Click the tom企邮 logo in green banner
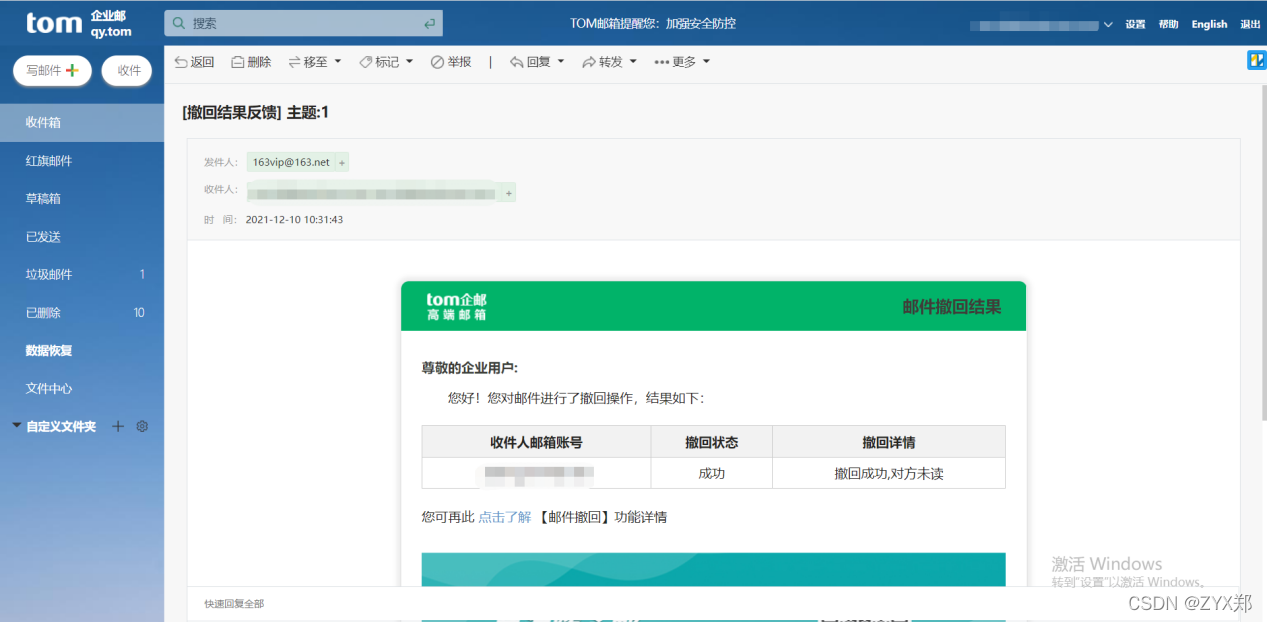Image resolution: width=1267 pixels, height=622 pixels. [x=457, y=306]
